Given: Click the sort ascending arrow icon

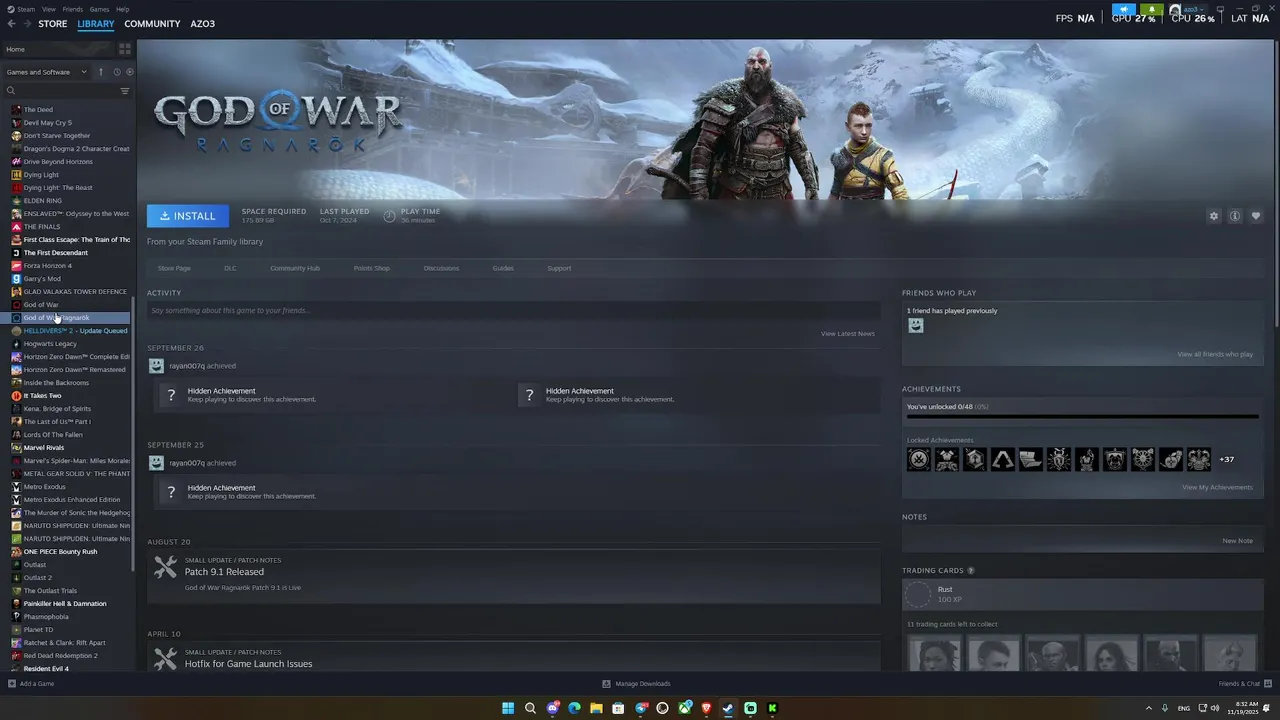Looking at the screenshot, I should pos(100,72).
